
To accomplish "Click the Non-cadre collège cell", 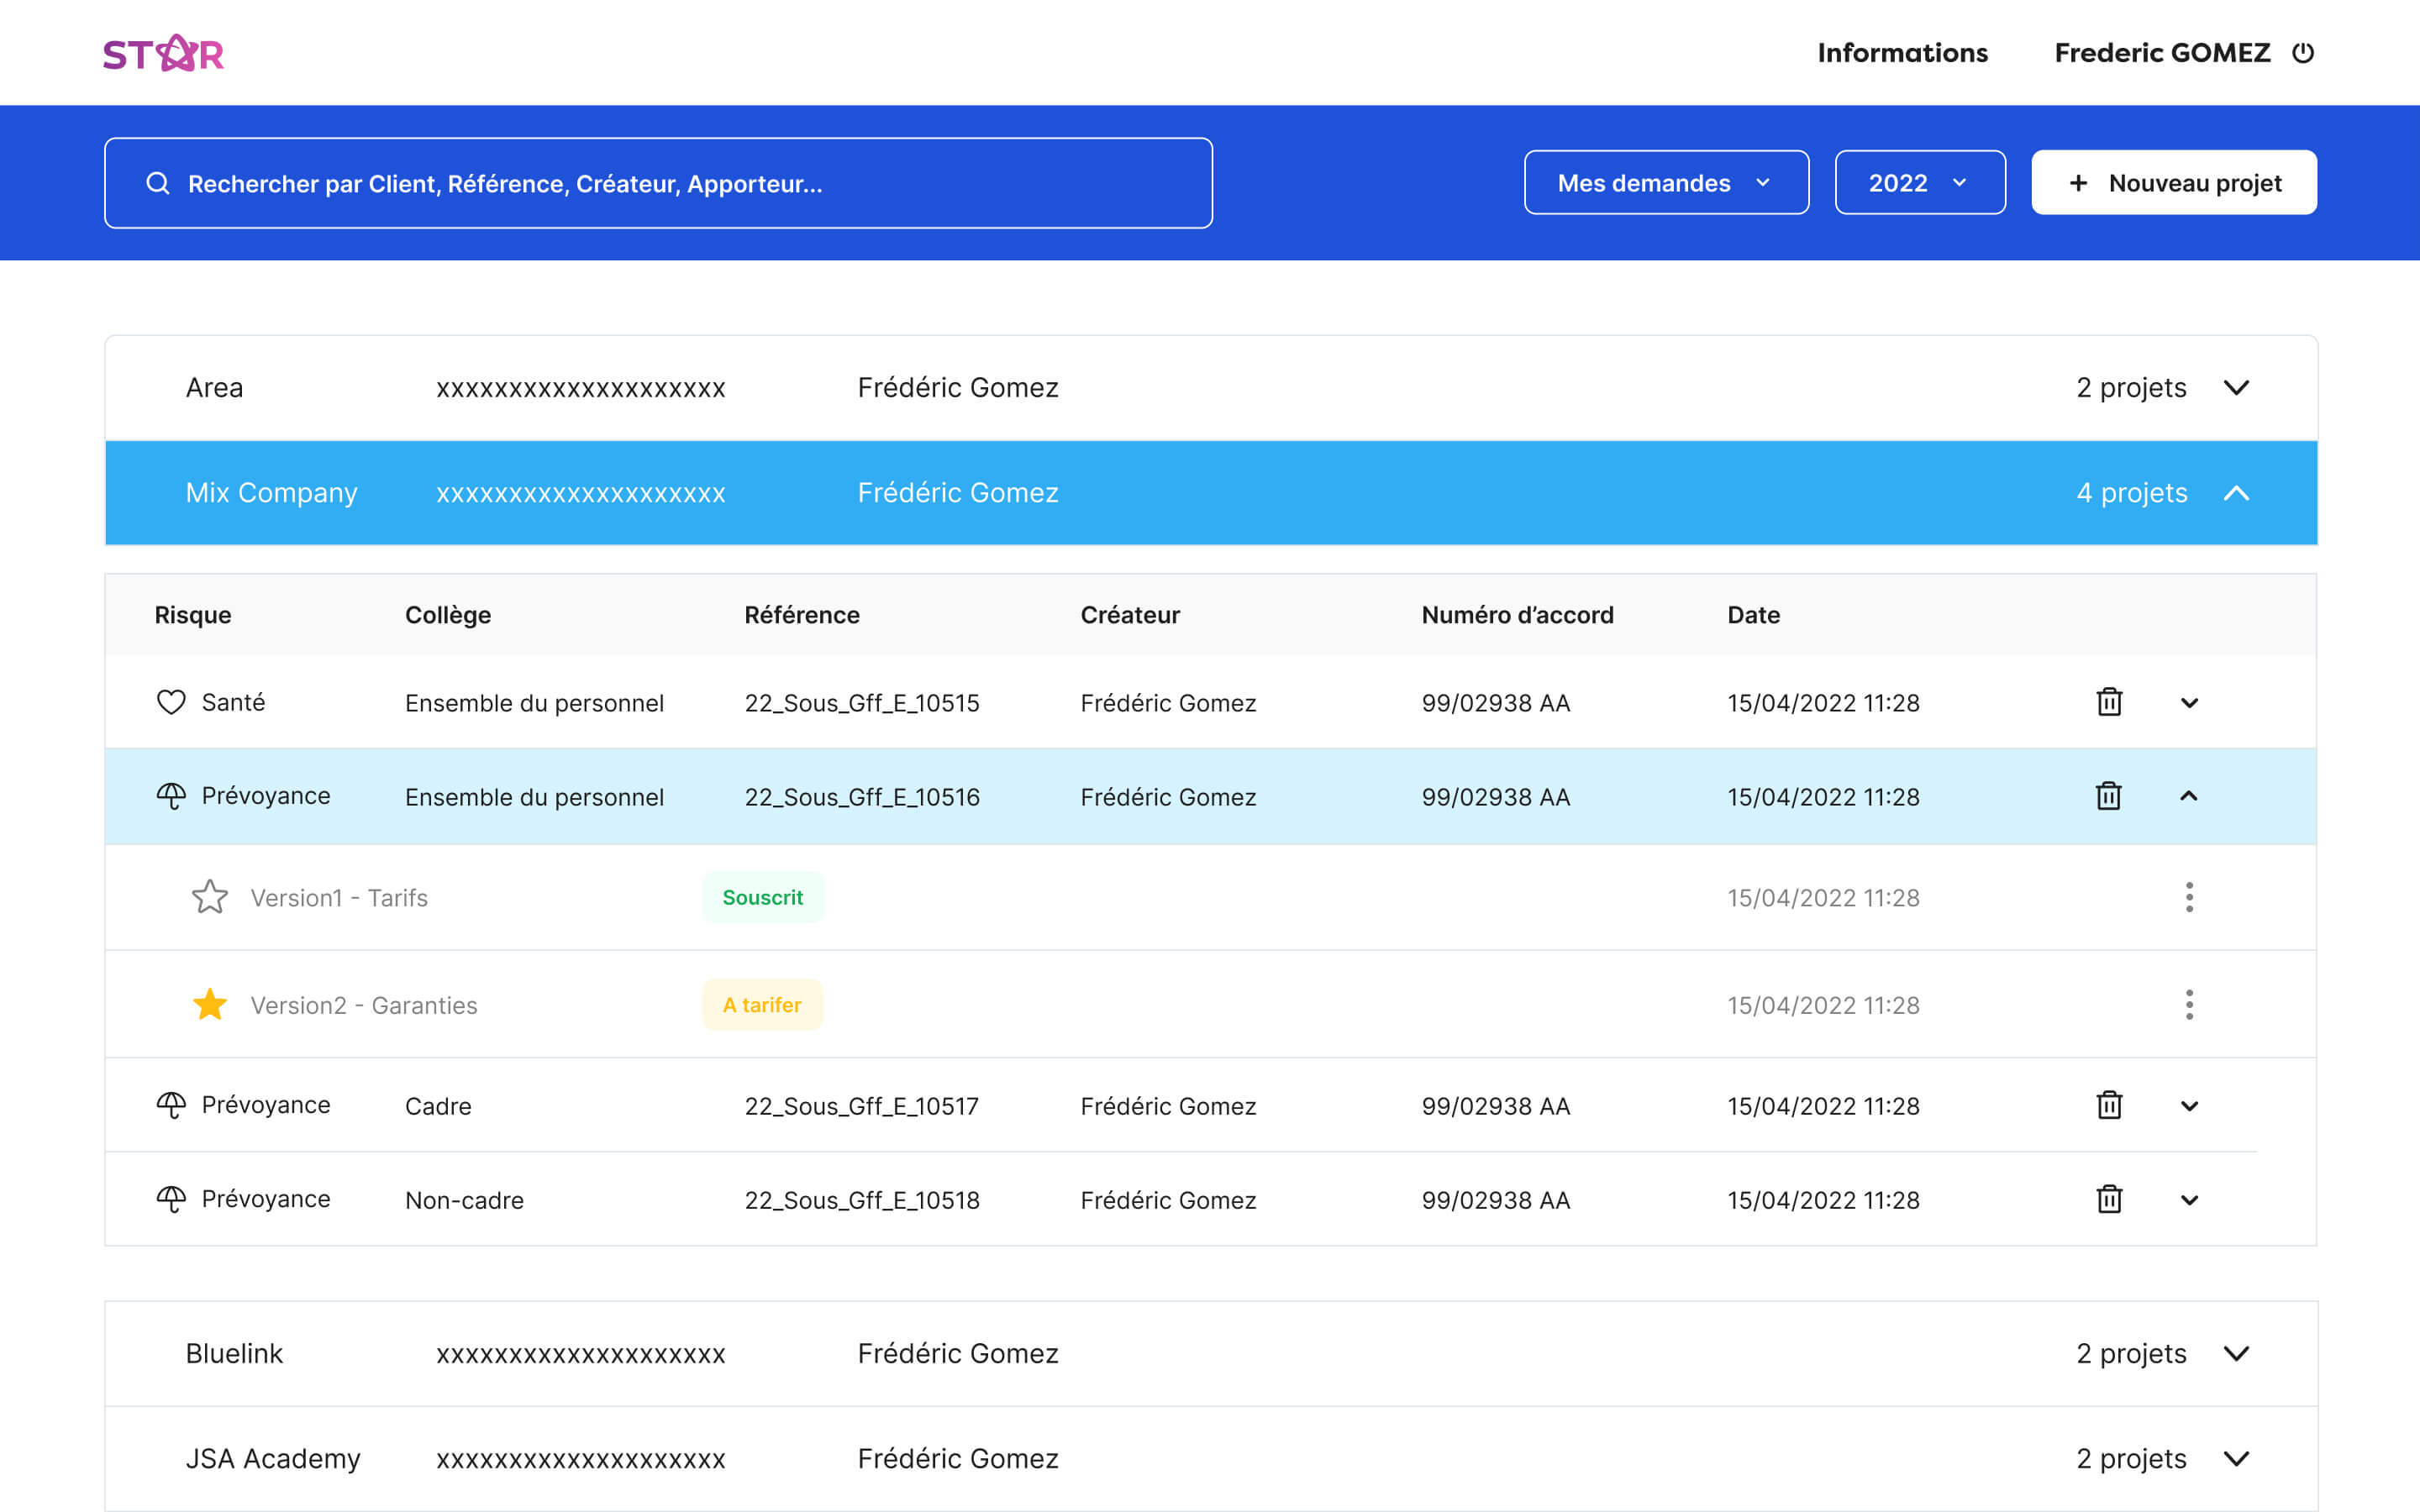I will point(464,1200).
